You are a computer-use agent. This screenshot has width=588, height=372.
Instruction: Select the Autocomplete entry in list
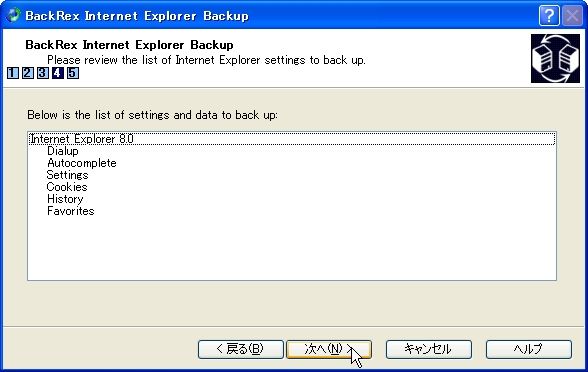[x=82, y=163]
